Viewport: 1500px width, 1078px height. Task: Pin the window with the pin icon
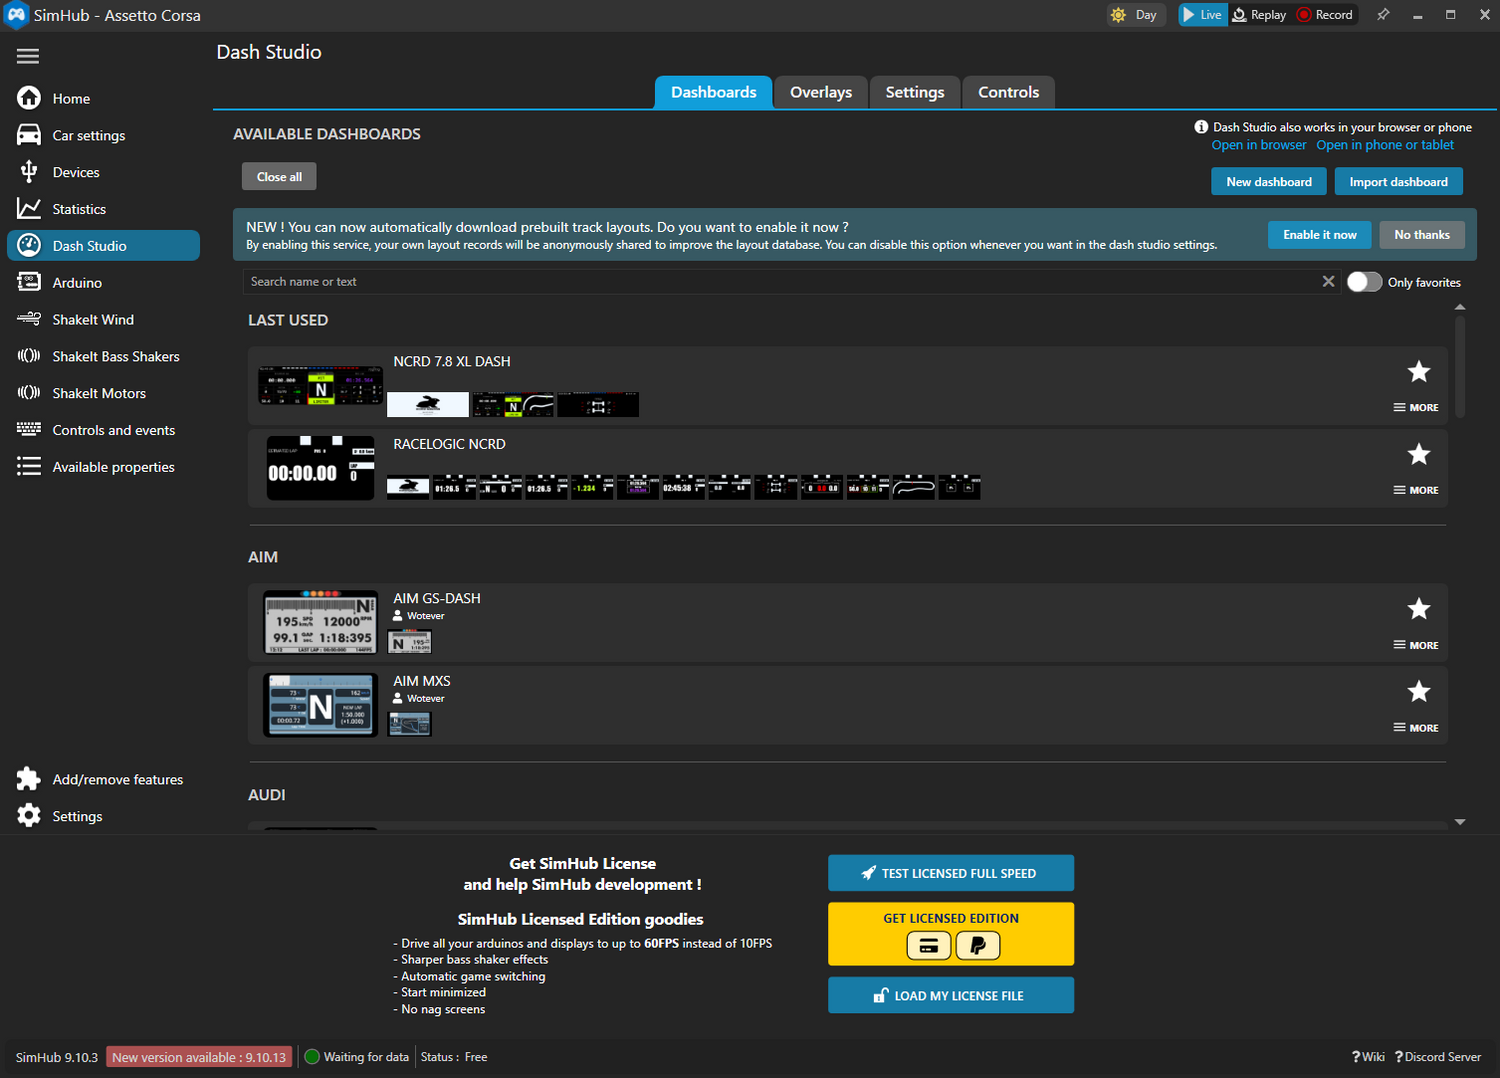click(x=1383, y=15)
